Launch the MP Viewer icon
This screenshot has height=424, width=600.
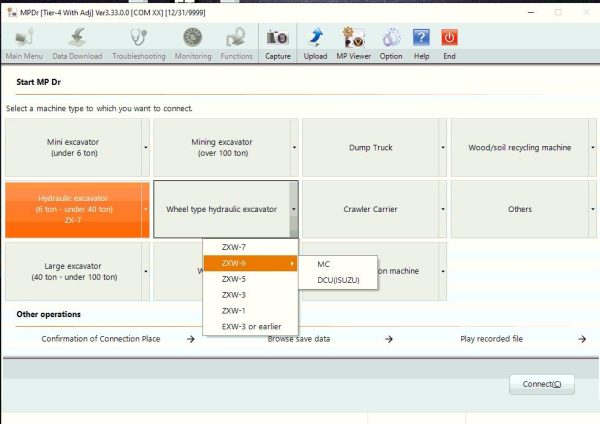pos(353,38)
